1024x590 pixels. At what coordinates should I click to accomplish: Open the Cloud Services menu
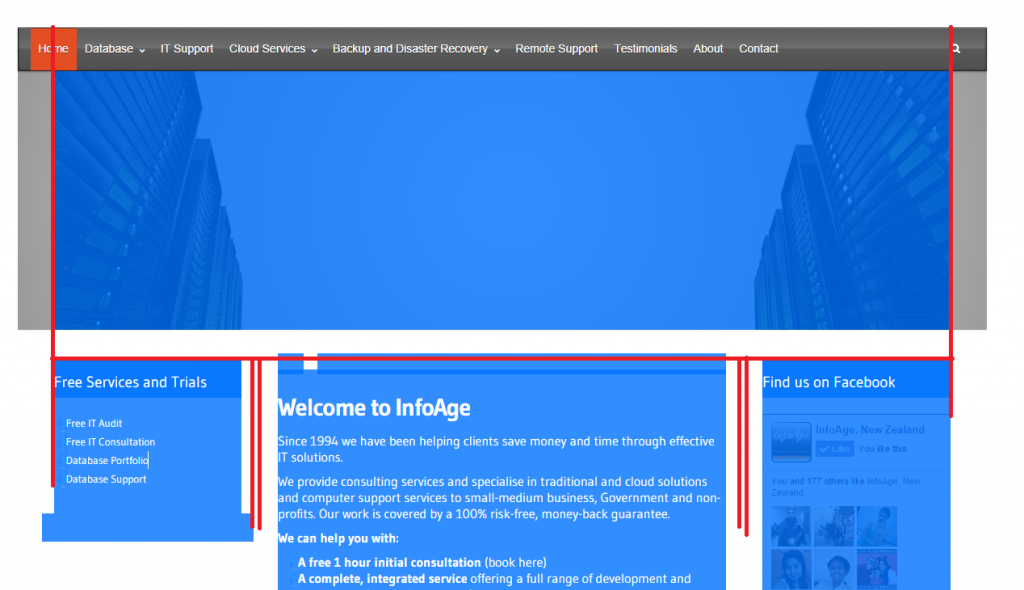coord(267,49)
